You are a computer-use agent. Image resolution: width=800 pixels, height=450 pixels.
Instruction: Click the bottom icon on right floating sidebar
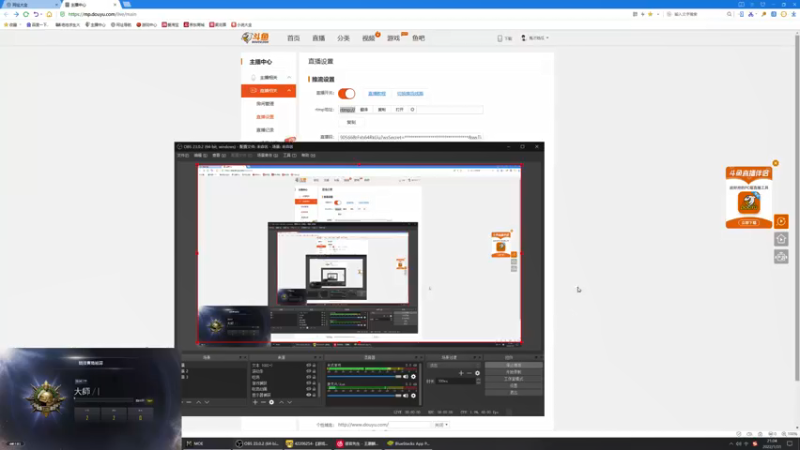(781, 257)
